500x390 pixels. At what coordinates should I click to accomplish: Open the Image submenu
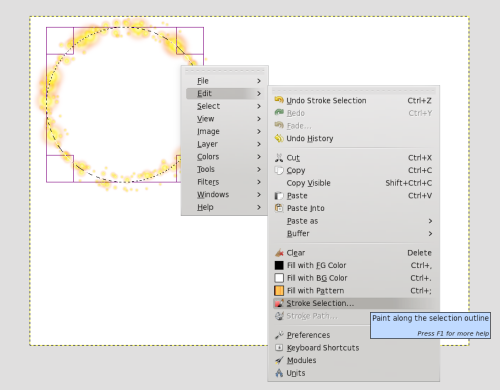click(x=224, y=131)
